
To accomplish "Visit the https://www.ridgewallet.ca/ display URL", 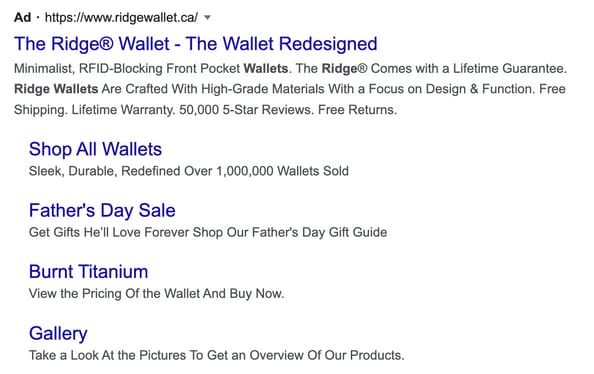I will click(x=121, y=17).
